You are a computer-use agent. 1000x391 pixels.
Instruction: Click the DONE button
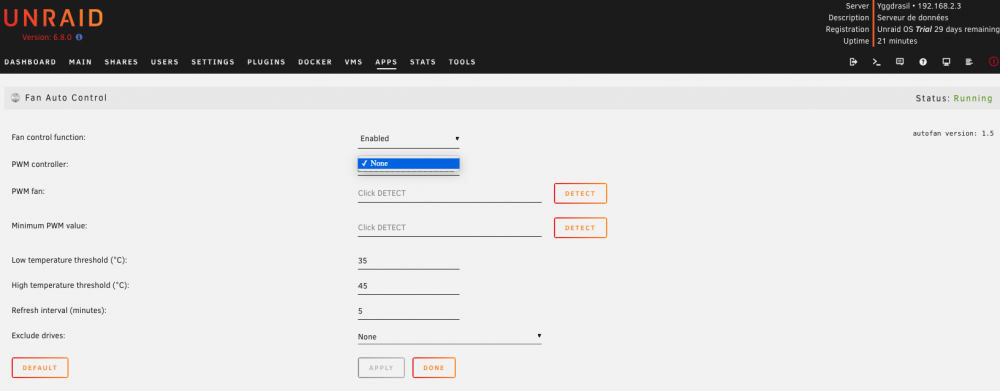click(x=434, y=368)
